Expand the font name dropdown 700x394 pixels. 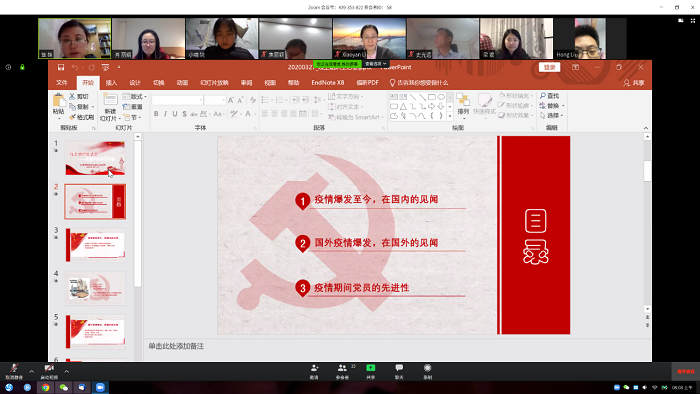tap(201, 100)
